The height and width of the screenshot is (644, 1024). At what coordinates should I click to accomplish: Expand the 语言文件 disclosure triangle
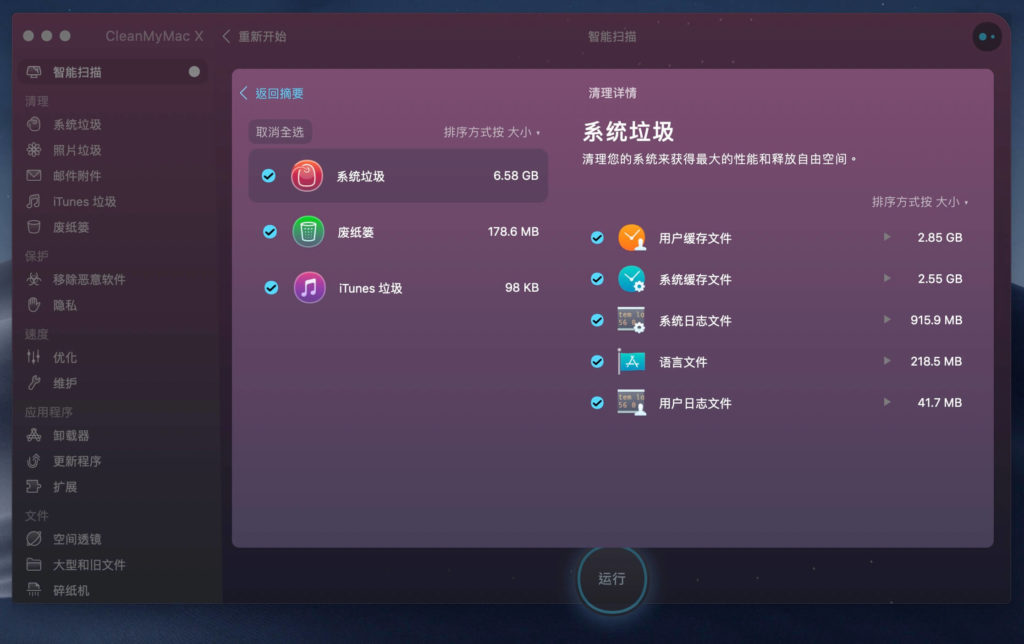coord(887,361)
